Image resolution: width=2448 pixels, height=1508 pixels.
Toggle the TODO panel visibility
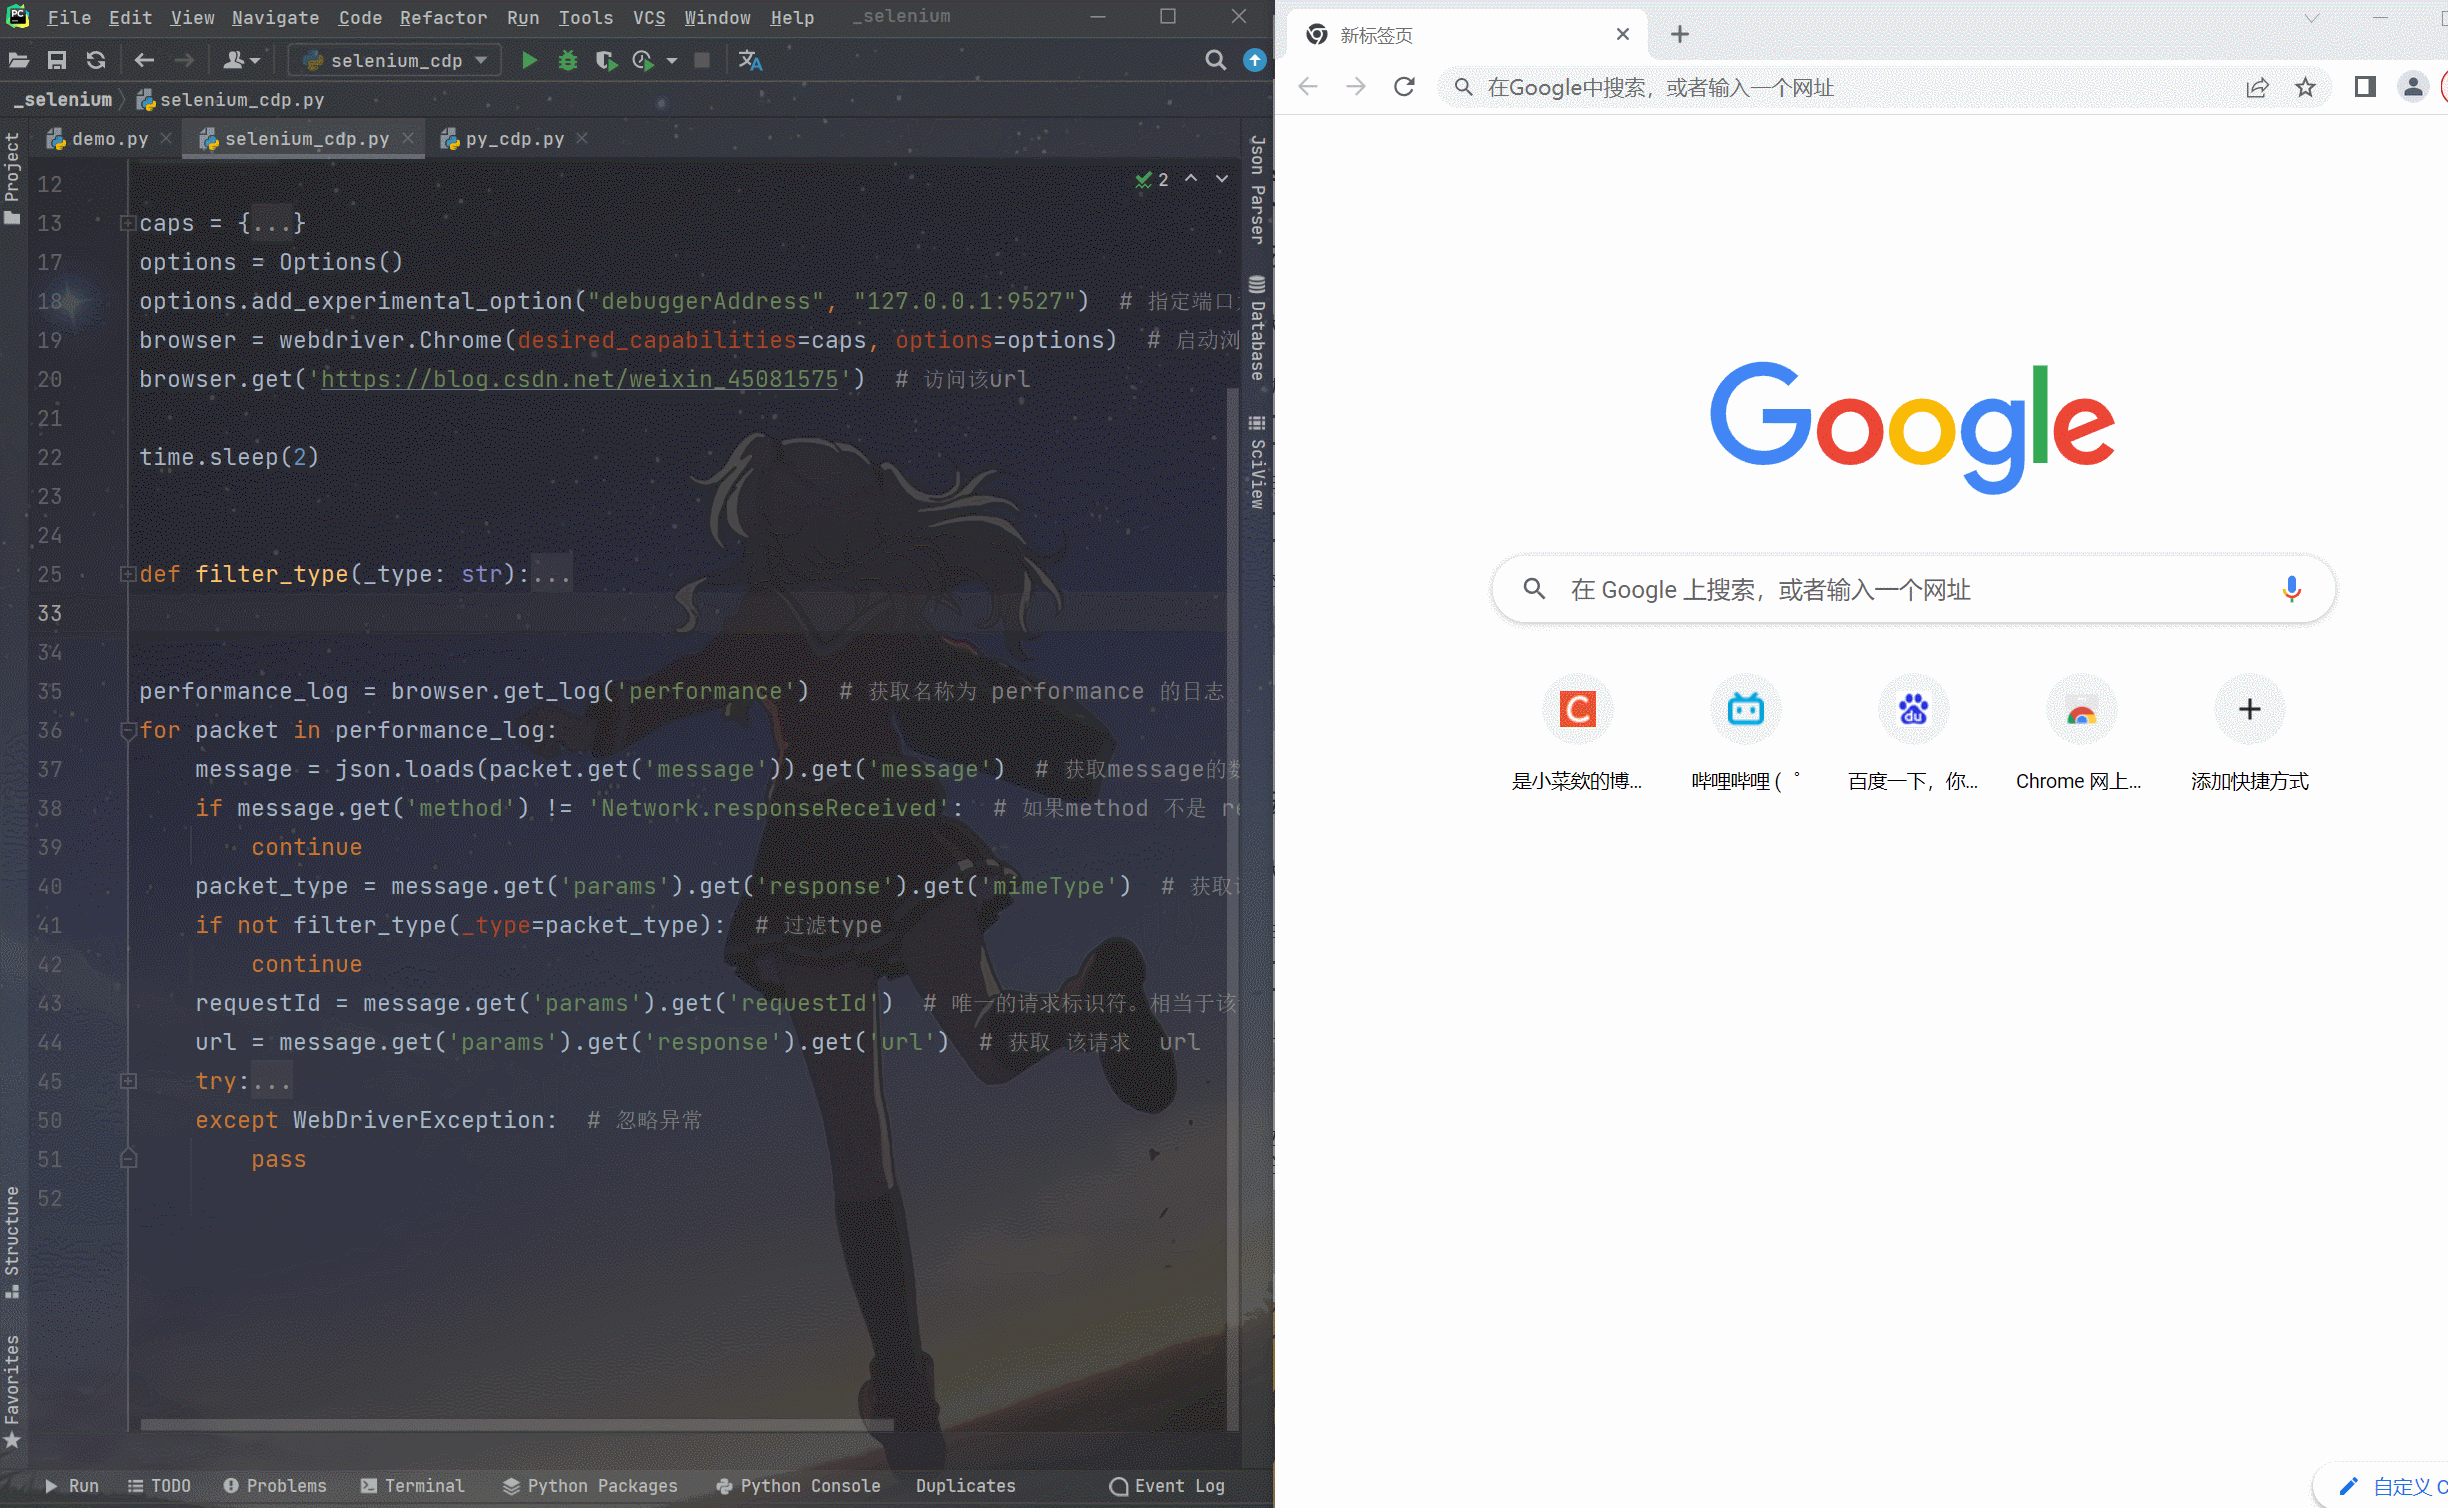[x=163, y=1485]
